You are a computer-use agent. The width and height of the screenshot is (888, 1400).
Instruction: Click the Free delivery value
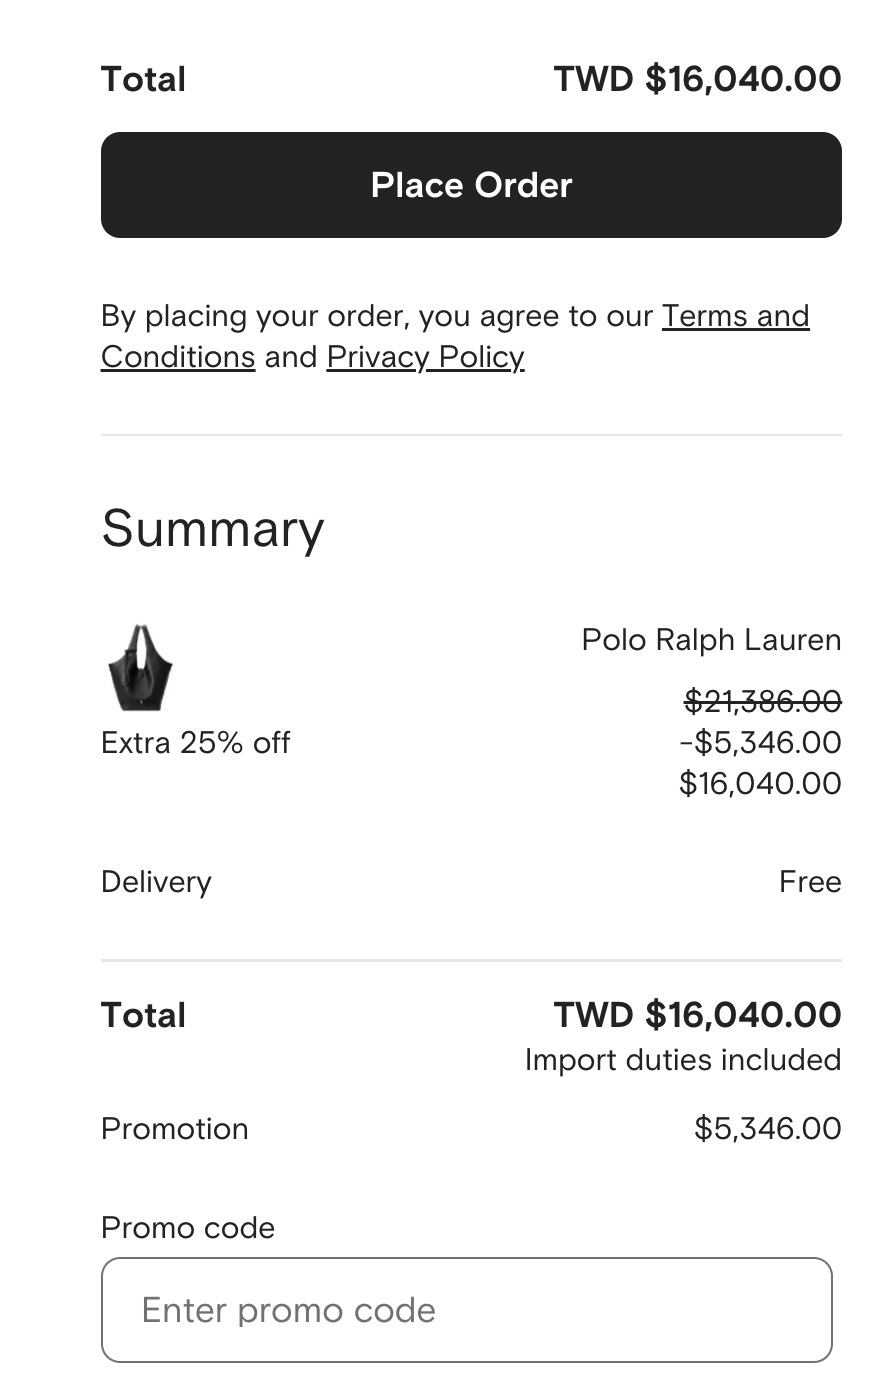click(810, 882)
